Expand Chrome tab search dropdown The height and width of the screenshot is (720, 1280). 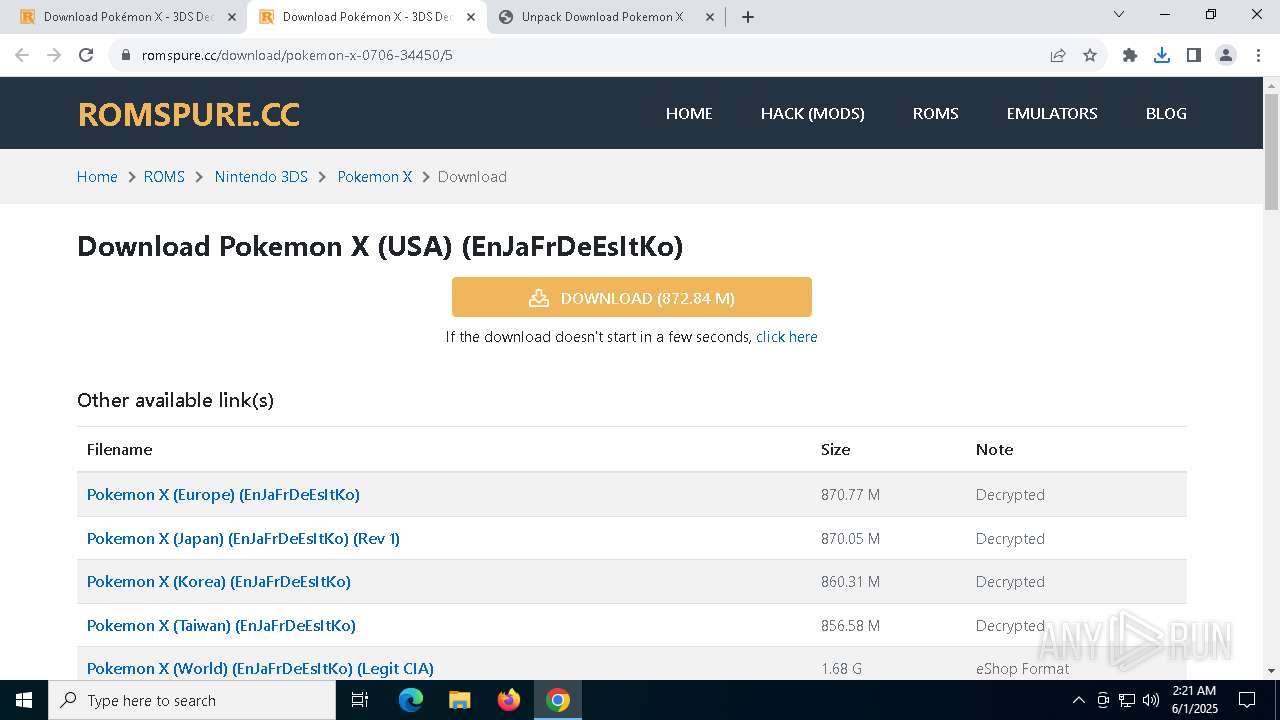click(x=1119, y=15)
